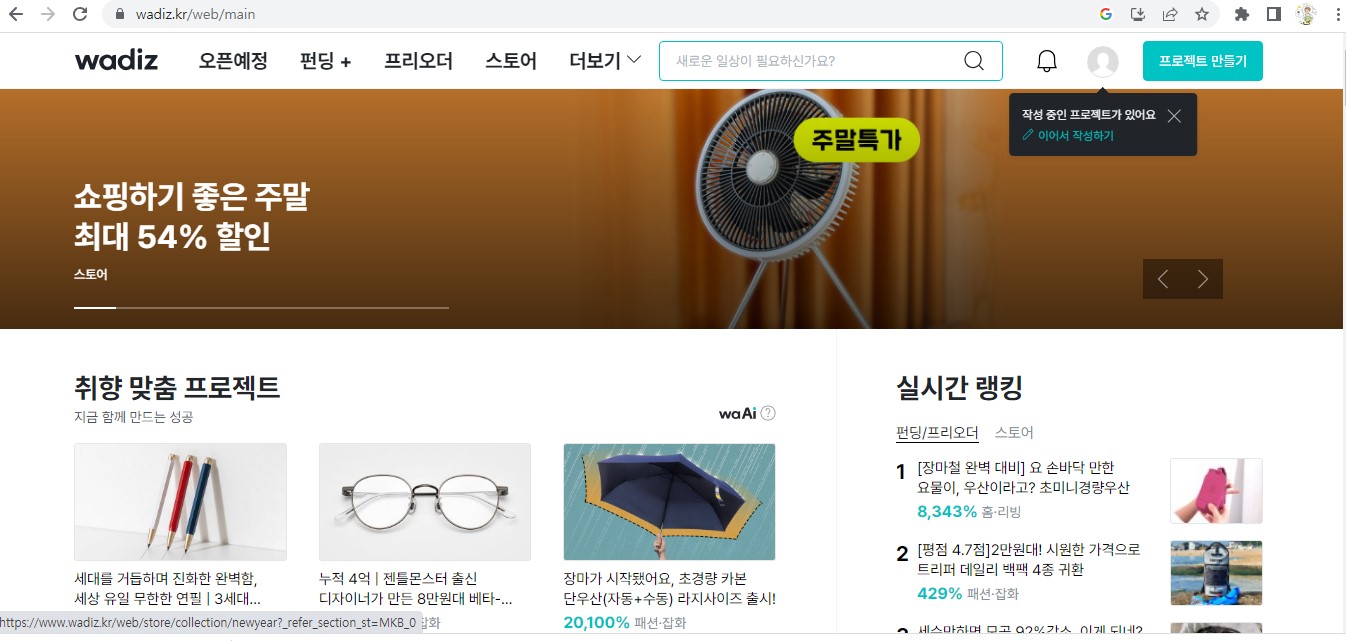Screen dimensions: 1346x641
Task: Click the search magnifier icon
Action: (974, 61)
